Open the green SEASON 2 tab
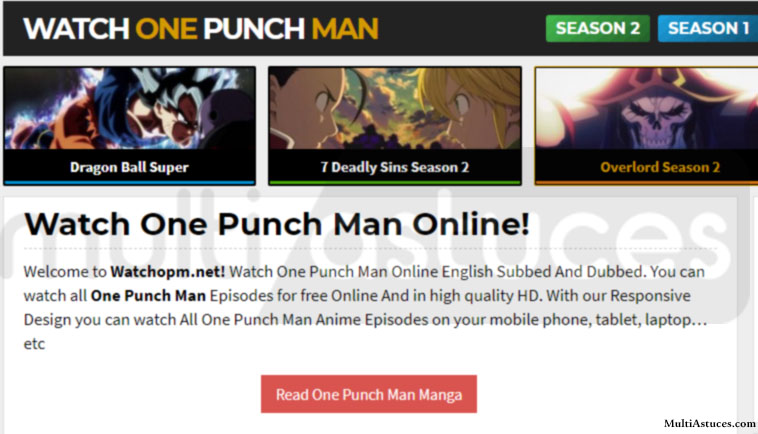Image resolution: width=758 pixels, height=434 pixels. click(598, 28)
